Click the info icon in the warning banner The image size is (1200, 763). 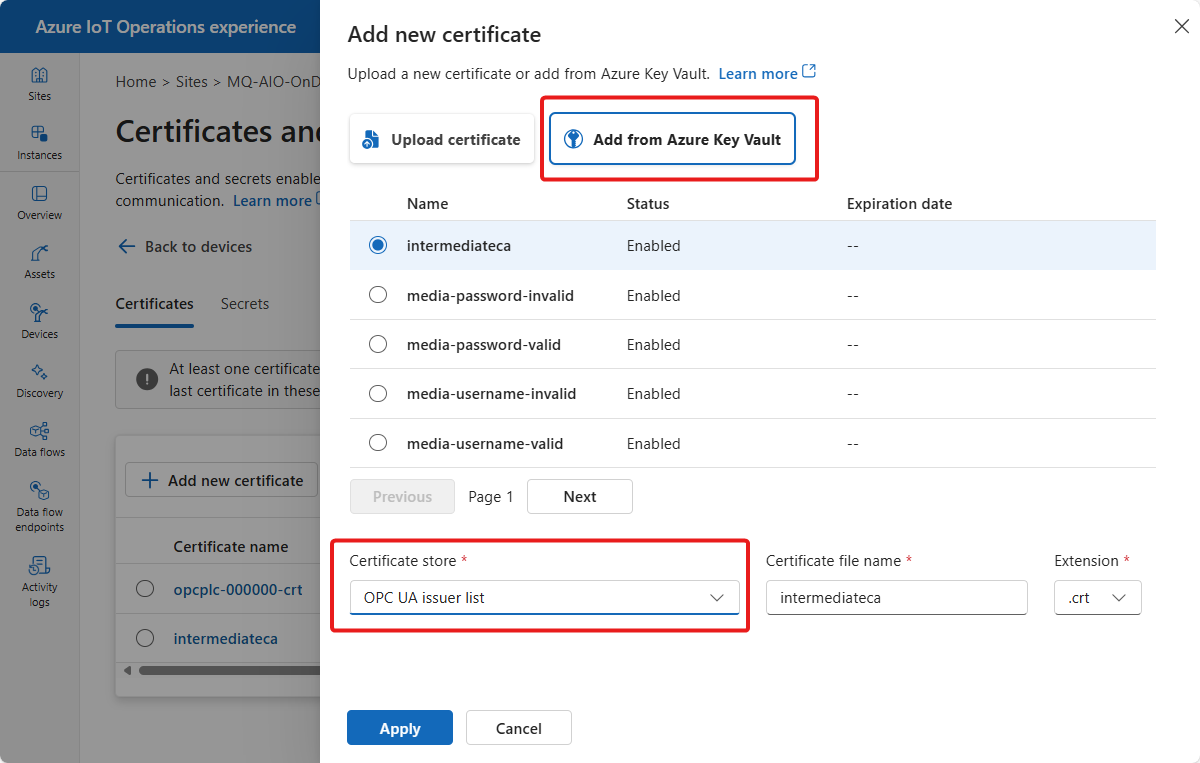point(147,379)
